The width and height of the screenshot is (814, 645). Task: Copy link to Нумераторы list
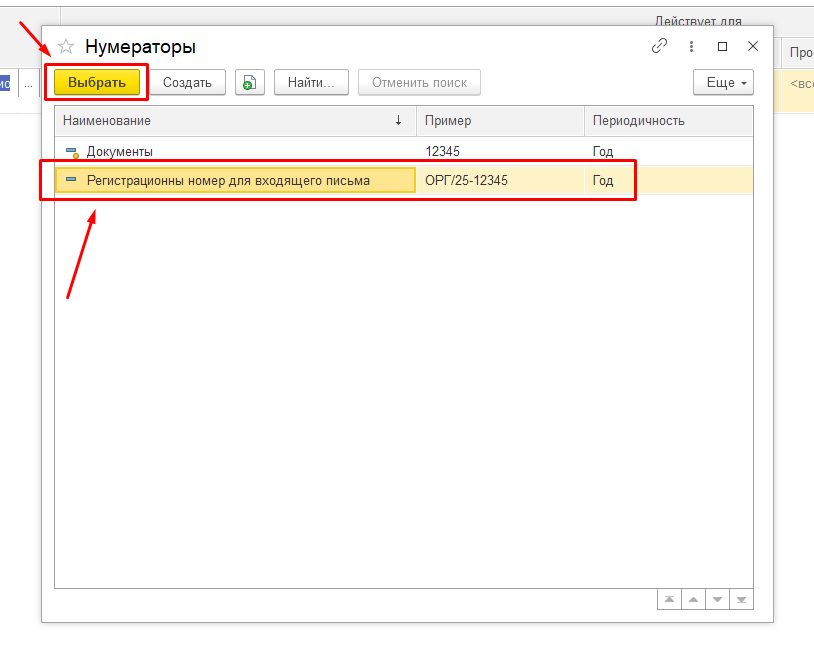tap(659, 46)
